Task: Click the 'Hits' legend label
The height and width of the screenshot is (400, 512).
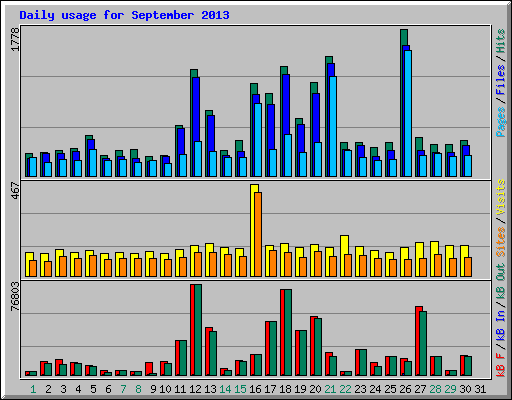Action: 500,41
